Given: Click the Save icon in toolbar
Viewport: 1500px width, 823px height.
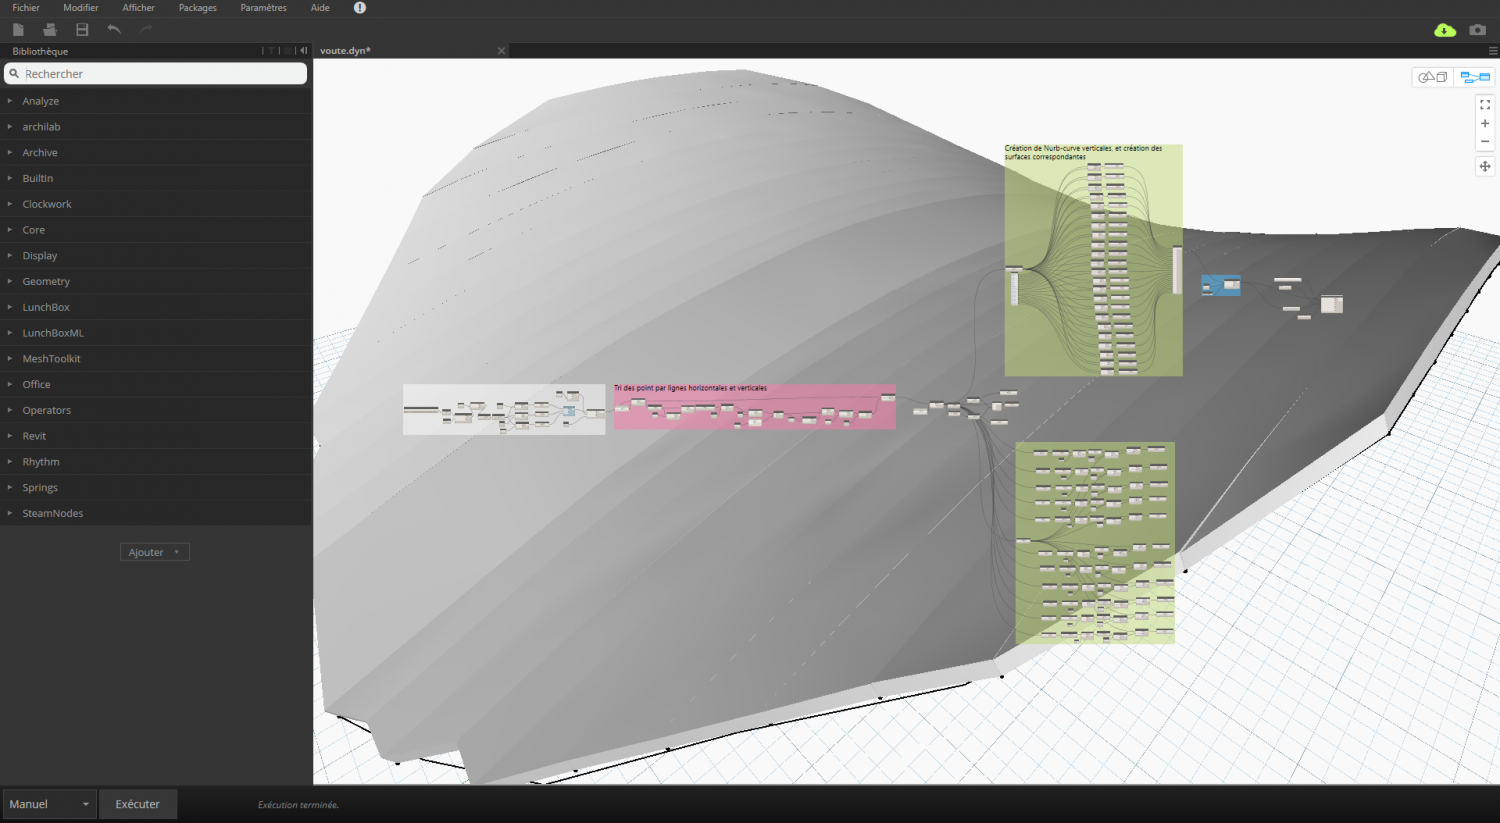Looking at the screenshot, I should (82, 30).
